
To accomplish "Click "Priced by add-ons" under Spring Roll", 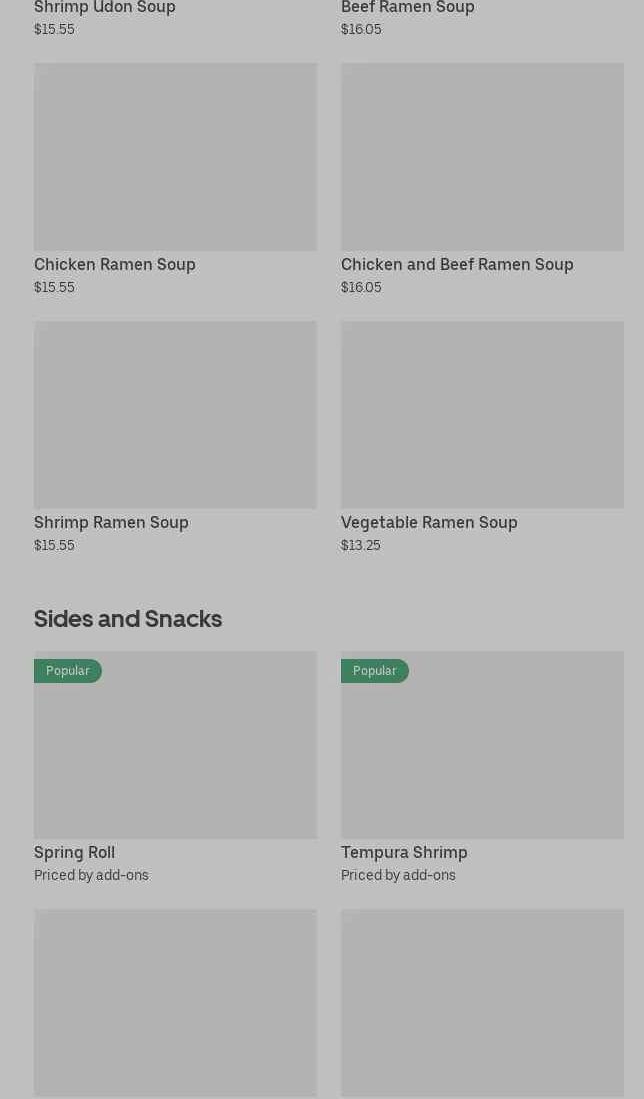I will point(91,875).
